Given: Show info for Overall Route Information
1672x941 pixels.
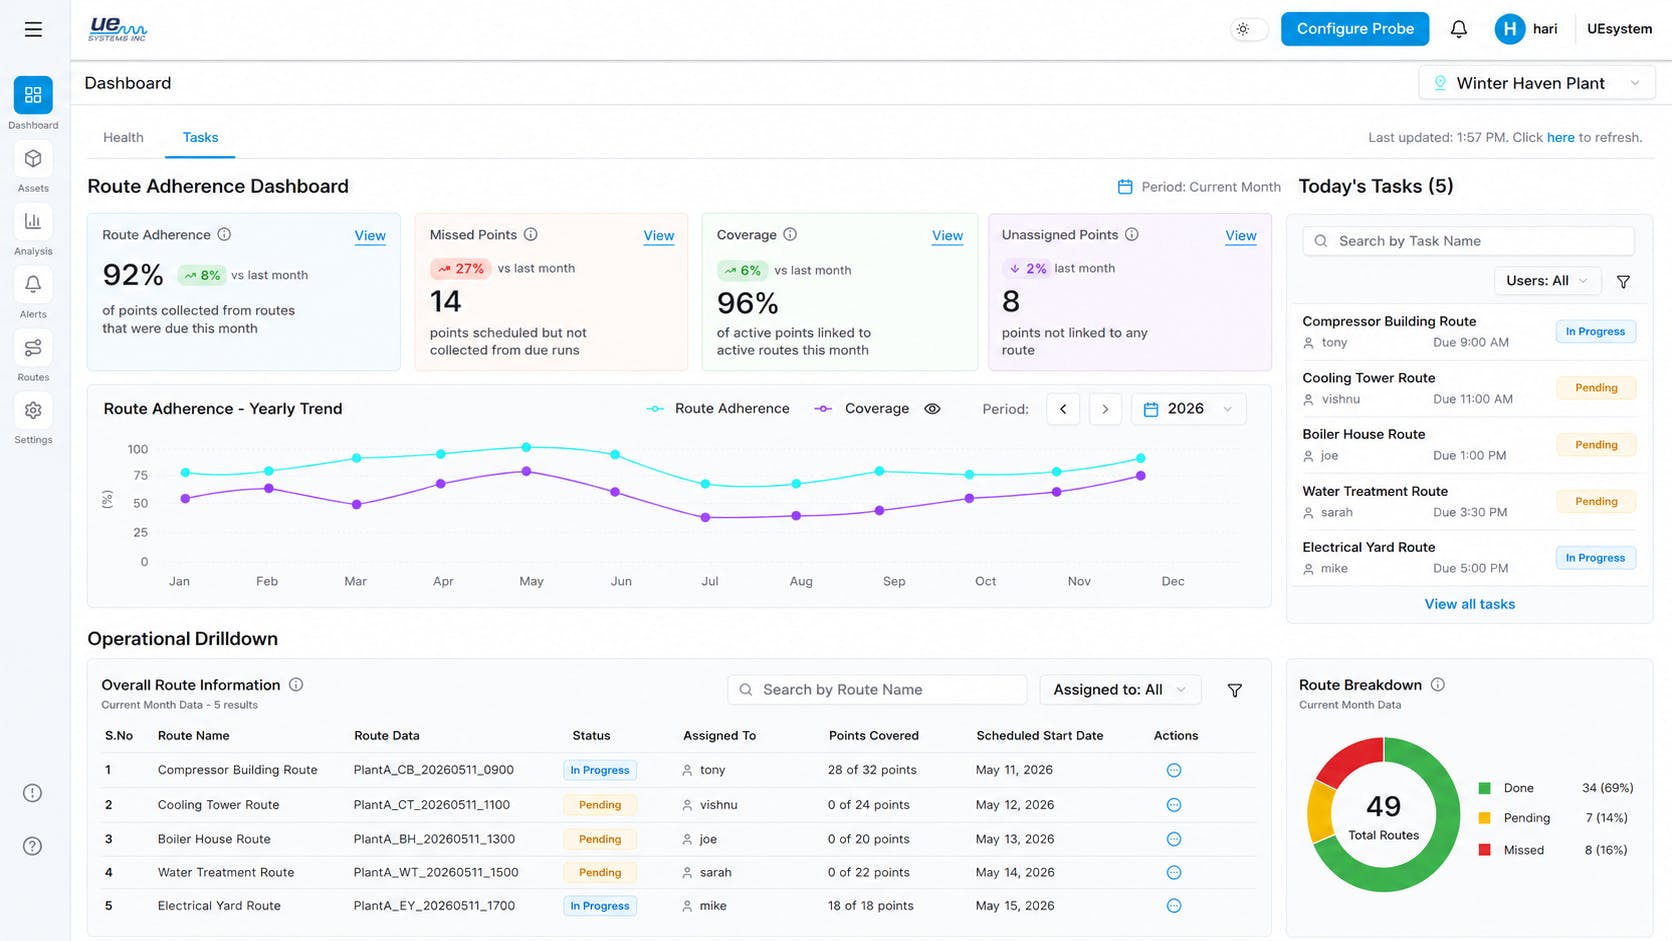Looking at the screenshot, I should (x=296, y=685).
